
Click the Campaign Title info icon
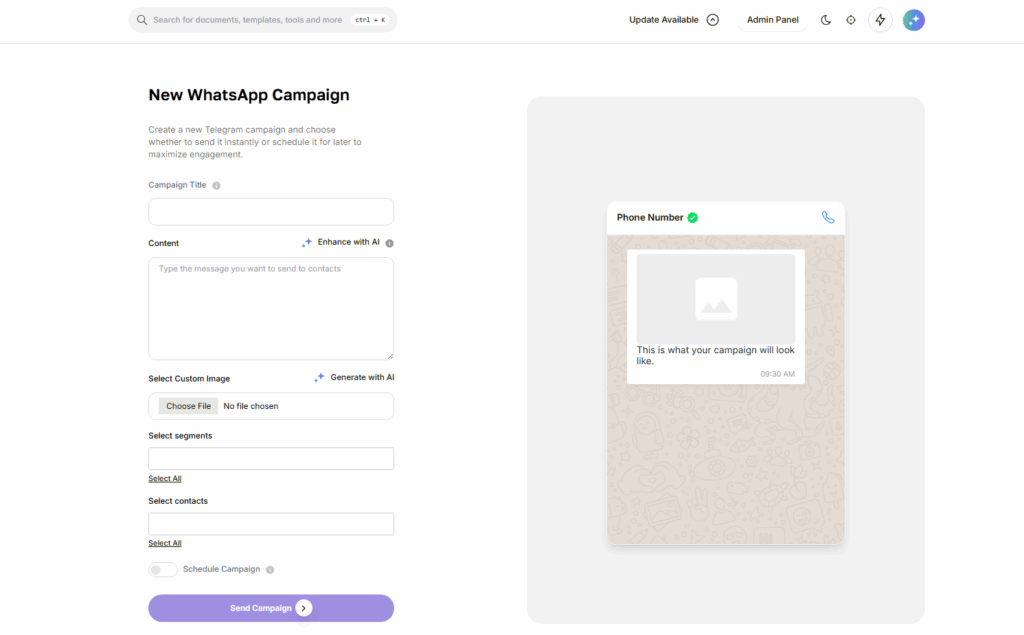click(x=216, y=186)
